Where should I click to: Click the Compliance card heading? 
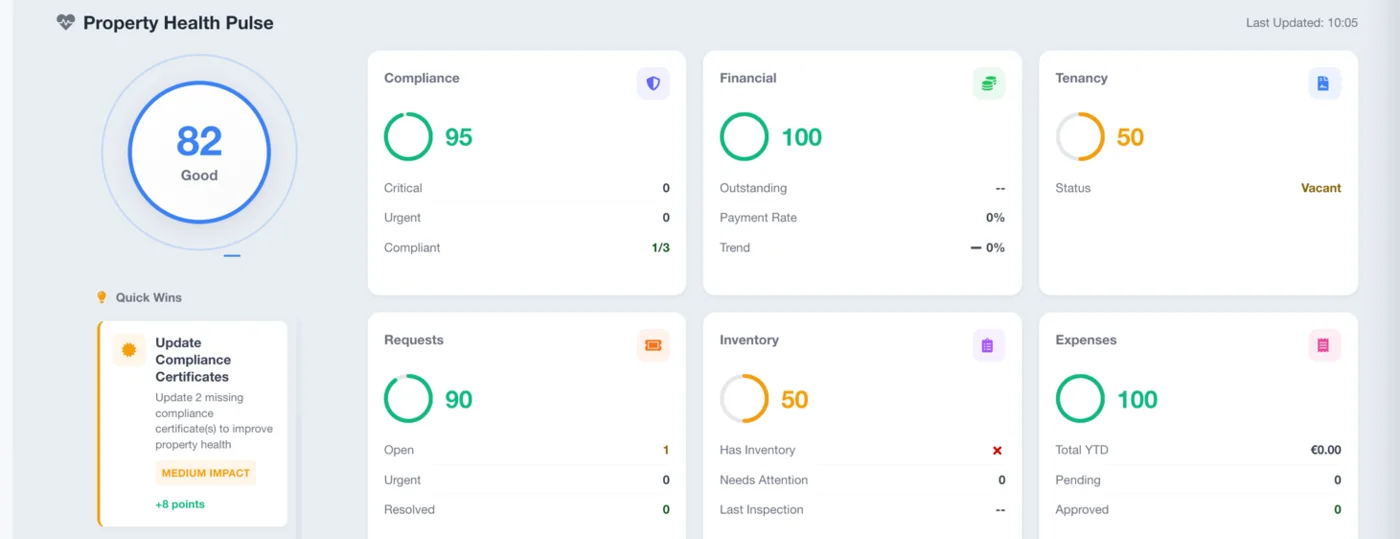[422, 78]
